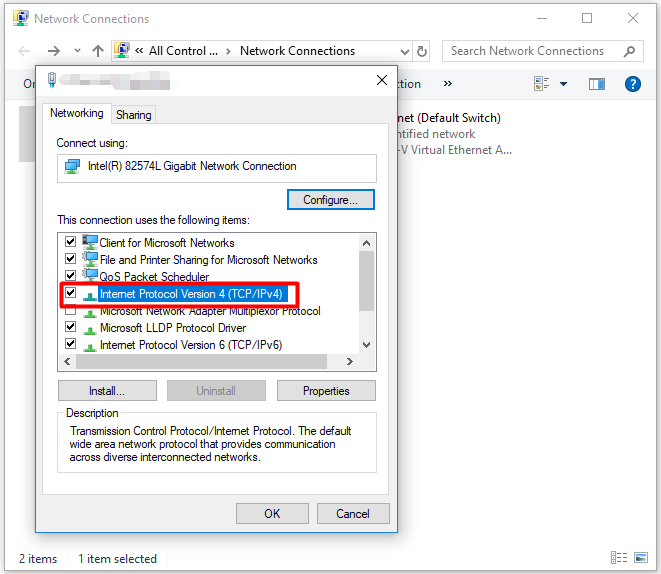Toggle QoS Packet Scheduler checkbox
Image resolution: width=661 pixels, height=574 pixels.
pyautogui.click(x=70, y=276)
